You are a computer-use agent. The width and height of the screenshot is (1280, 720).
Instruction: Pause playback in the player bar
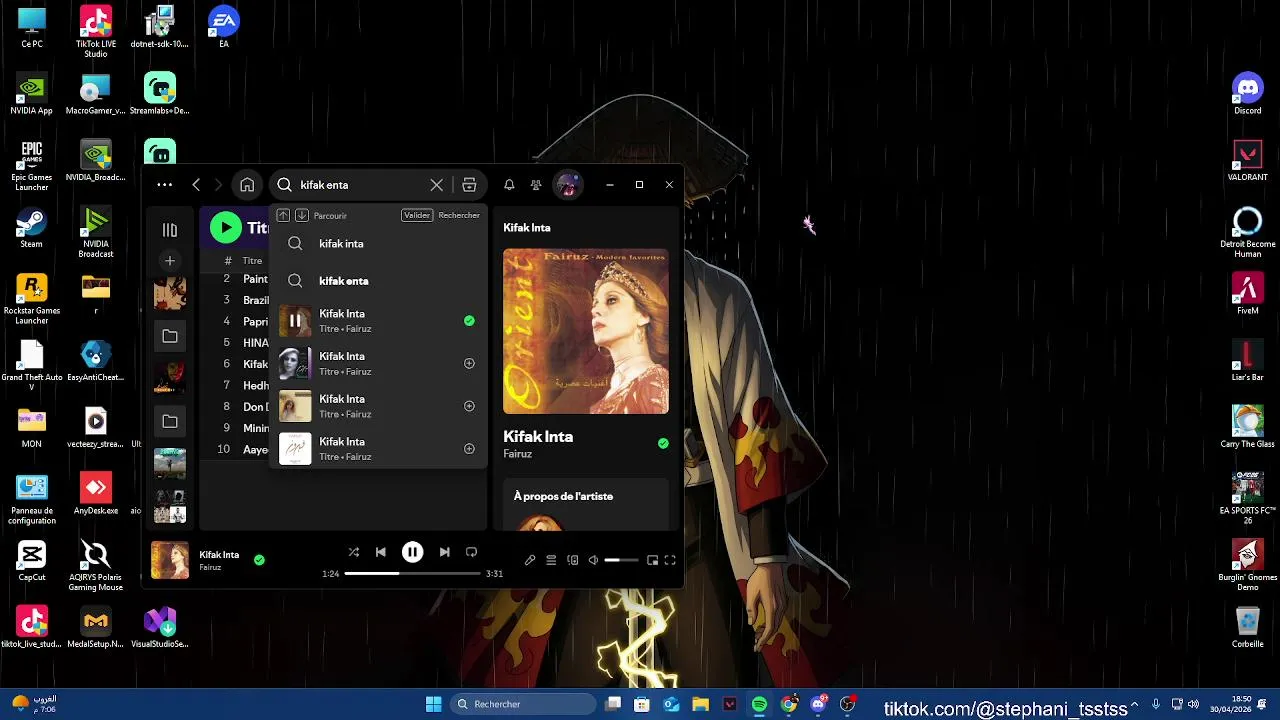[412, 552]
